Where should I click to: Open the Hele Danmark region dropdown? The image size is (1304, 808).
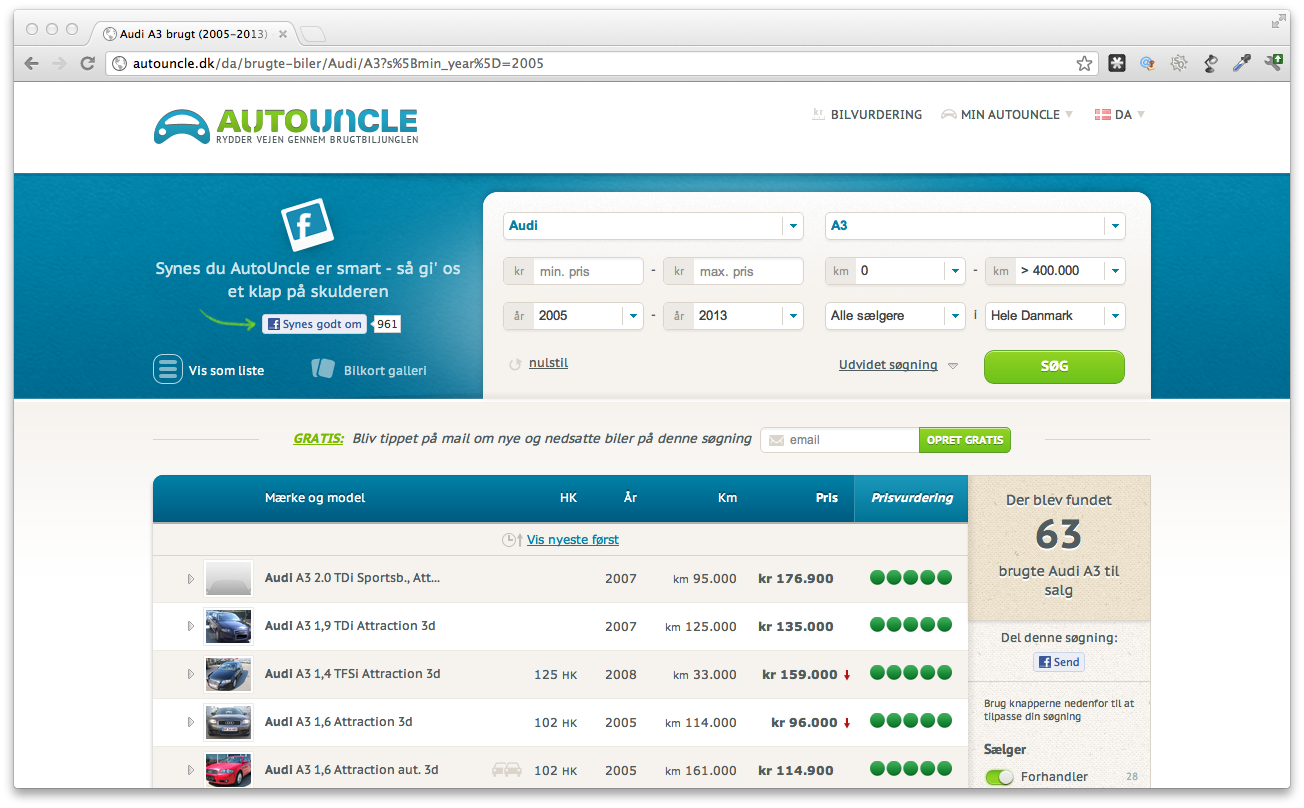pyautogui.click(x=1055, y=316)
